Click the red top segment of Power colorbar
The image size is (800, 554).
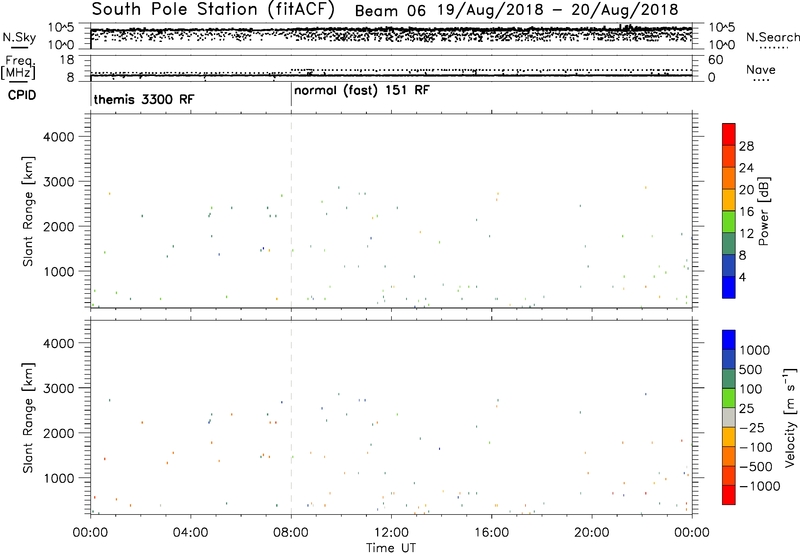[729, 134]
